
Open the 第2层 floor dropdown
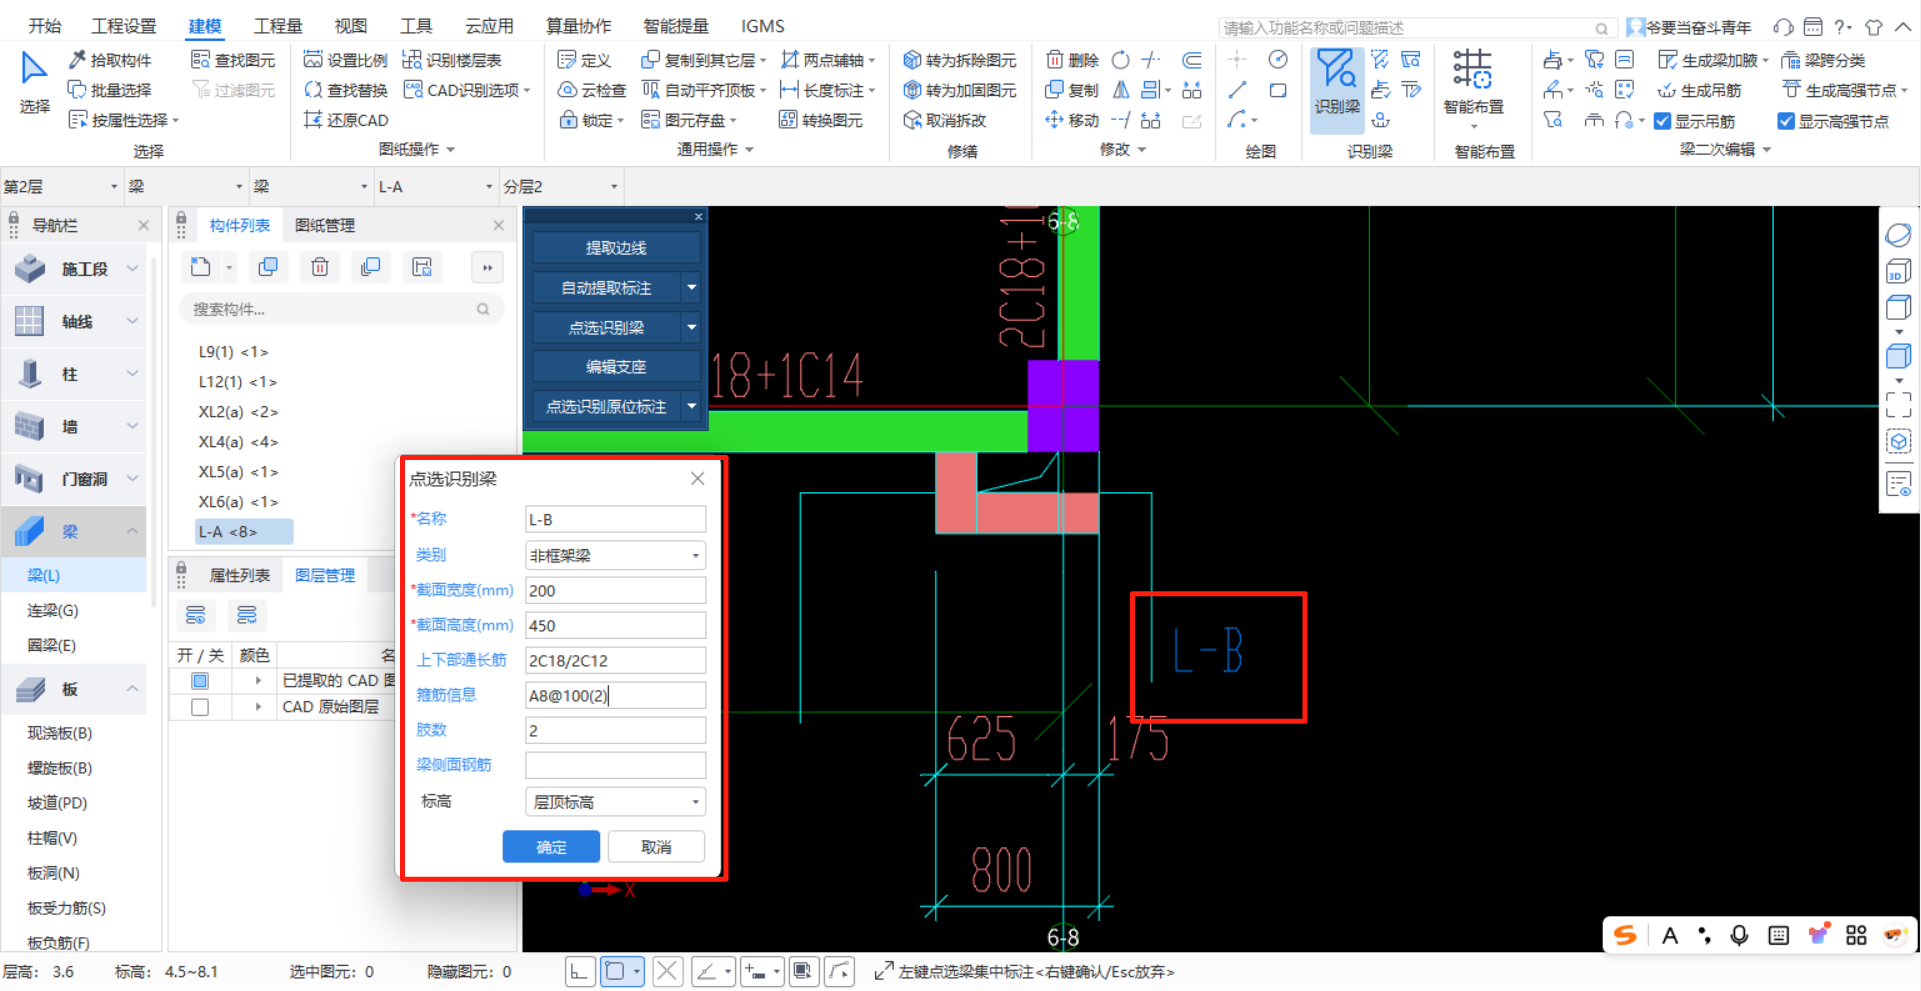[x=60, y=187]
